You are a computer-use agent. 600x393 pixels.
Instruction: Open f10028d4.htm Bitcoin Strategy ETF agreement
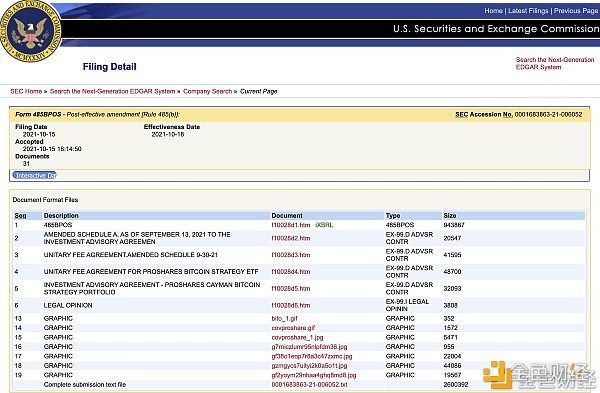pos(290,272)
